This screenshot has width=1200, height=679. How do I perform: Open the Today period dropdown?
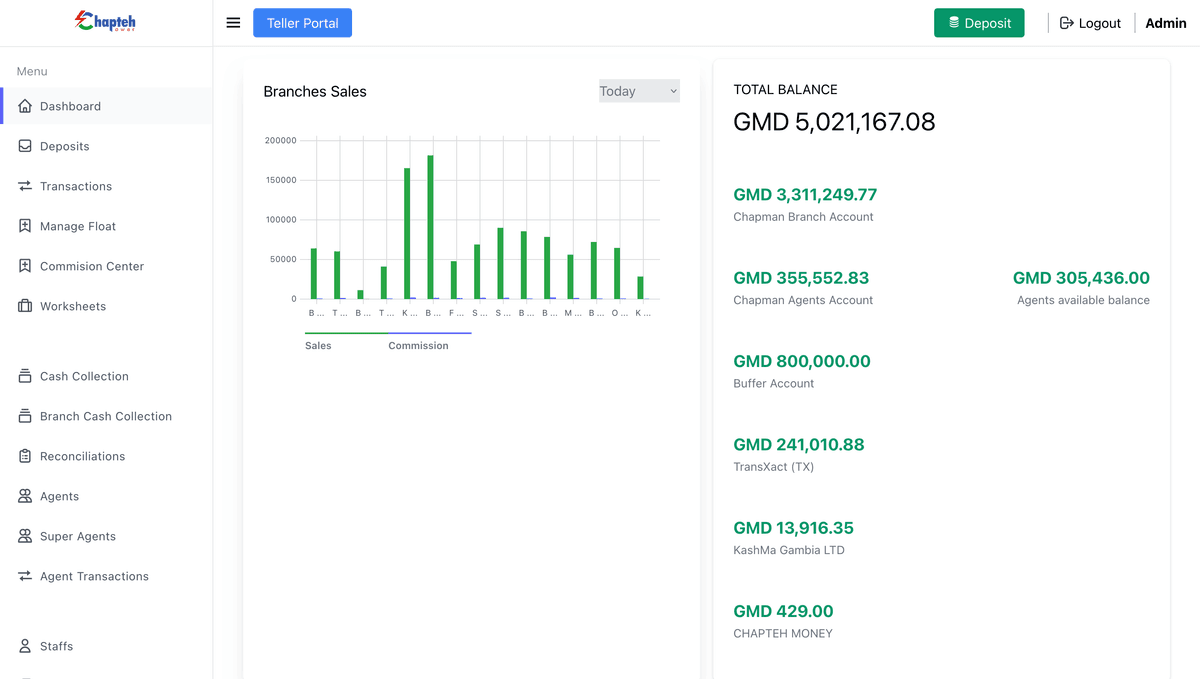(x=639, y=91)
